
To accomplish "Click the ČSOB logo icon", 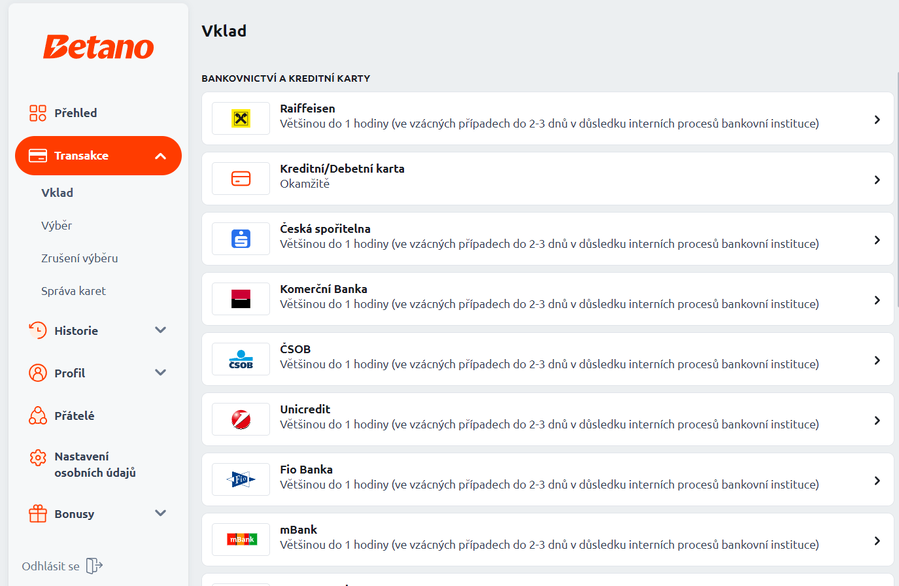I will (241, 359).
